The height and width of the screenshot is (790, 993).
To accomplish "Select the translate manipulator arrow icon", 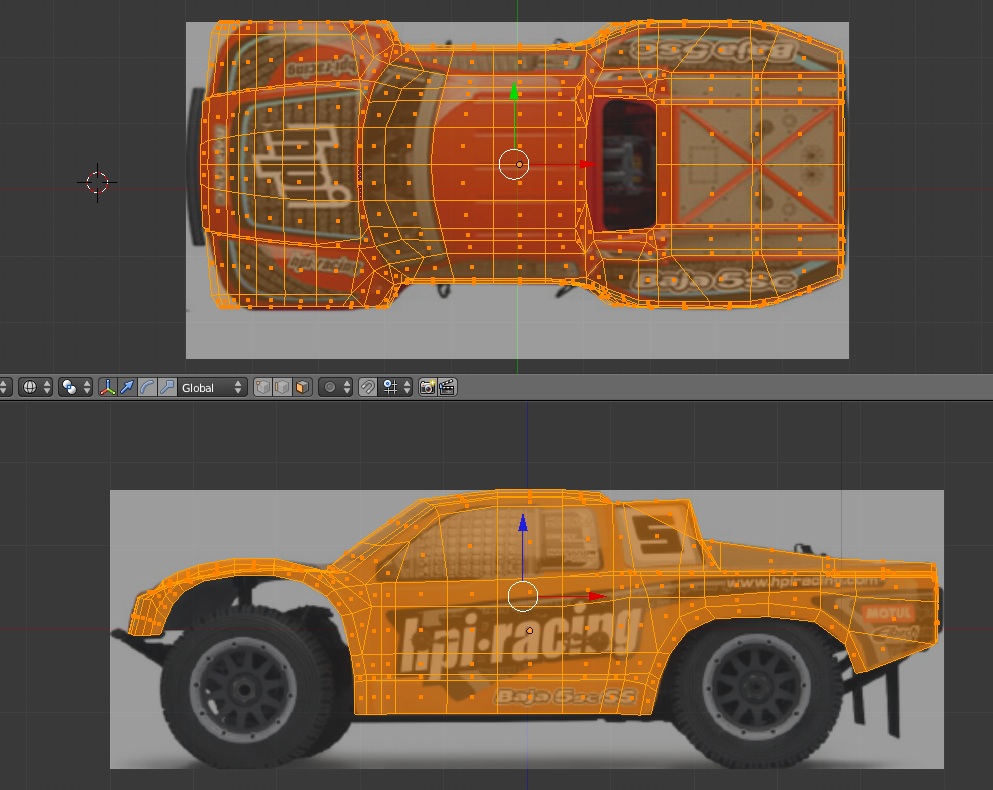I will click(x=127, y=387).
